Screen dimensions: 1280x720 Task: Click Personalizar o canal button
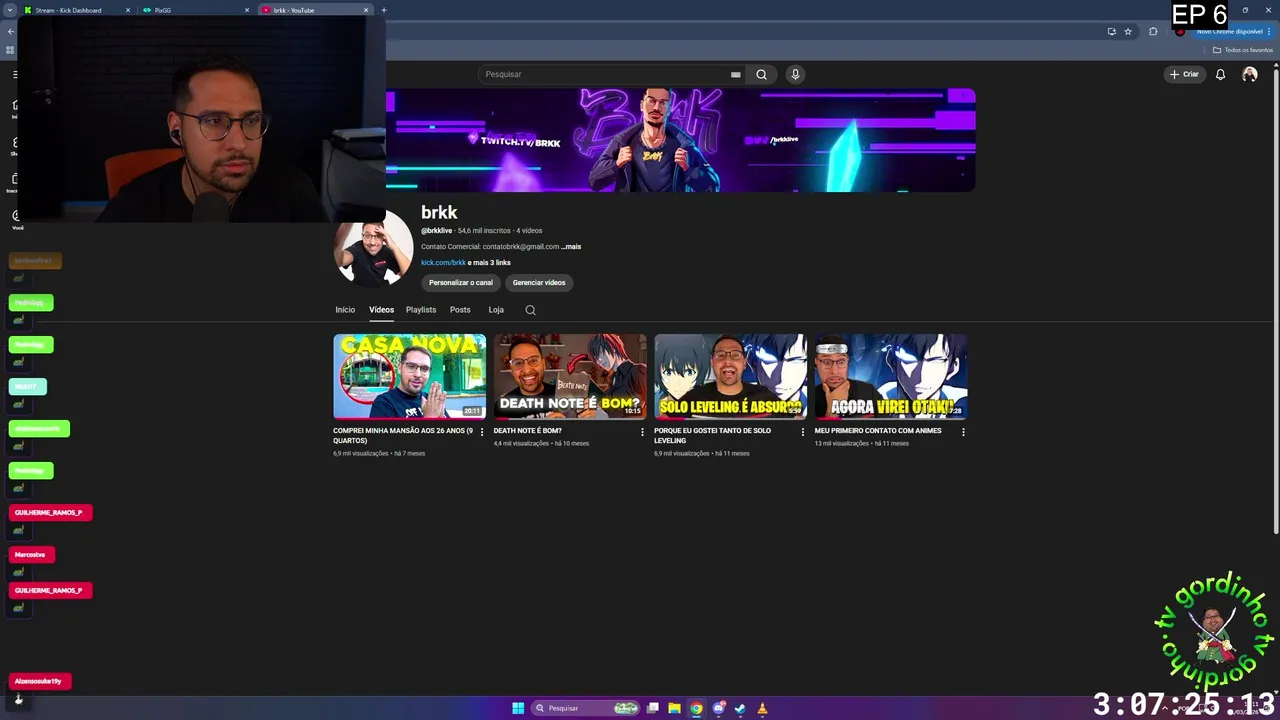[x=461, y=282]
